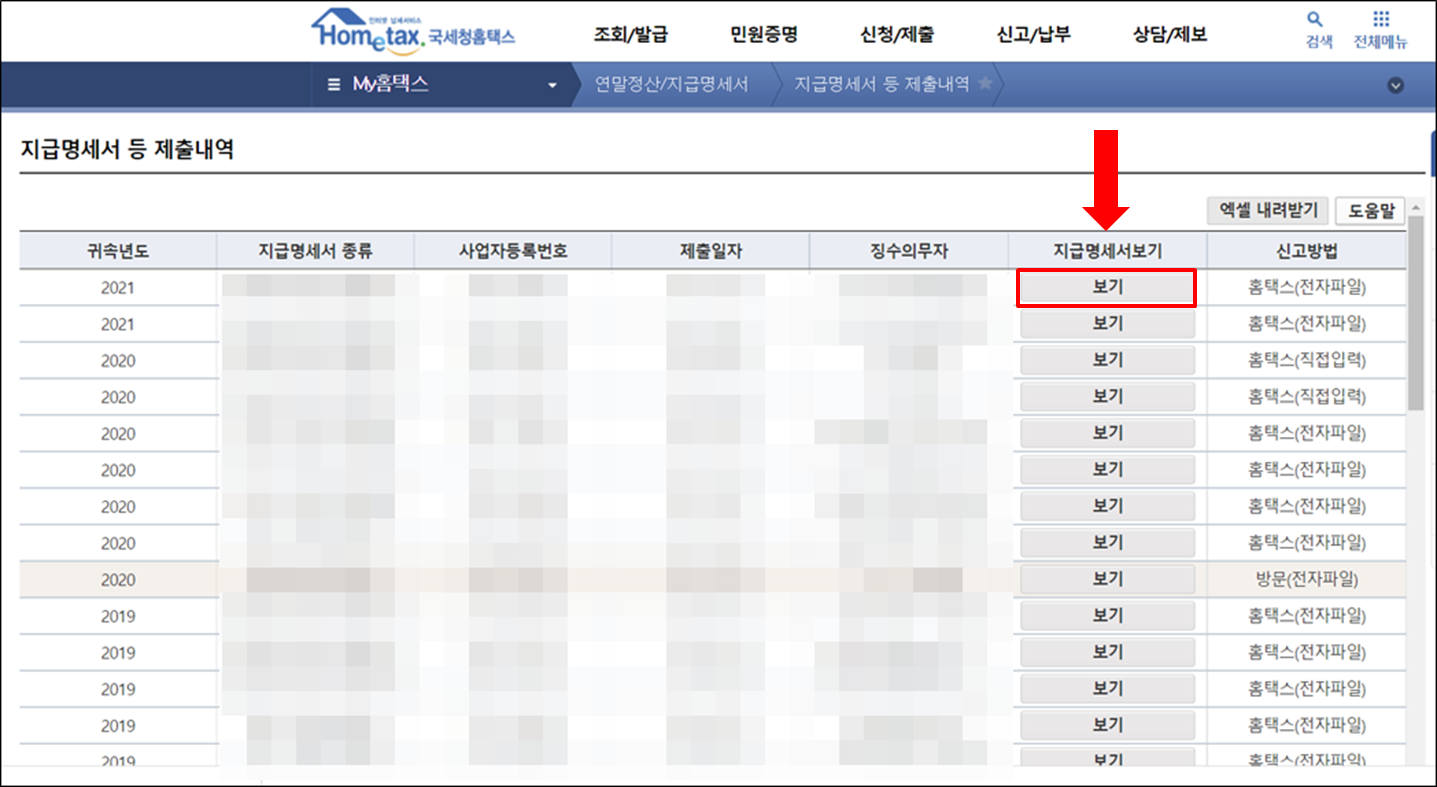Open the 조회/발급 menu

(x=630, y=34)
